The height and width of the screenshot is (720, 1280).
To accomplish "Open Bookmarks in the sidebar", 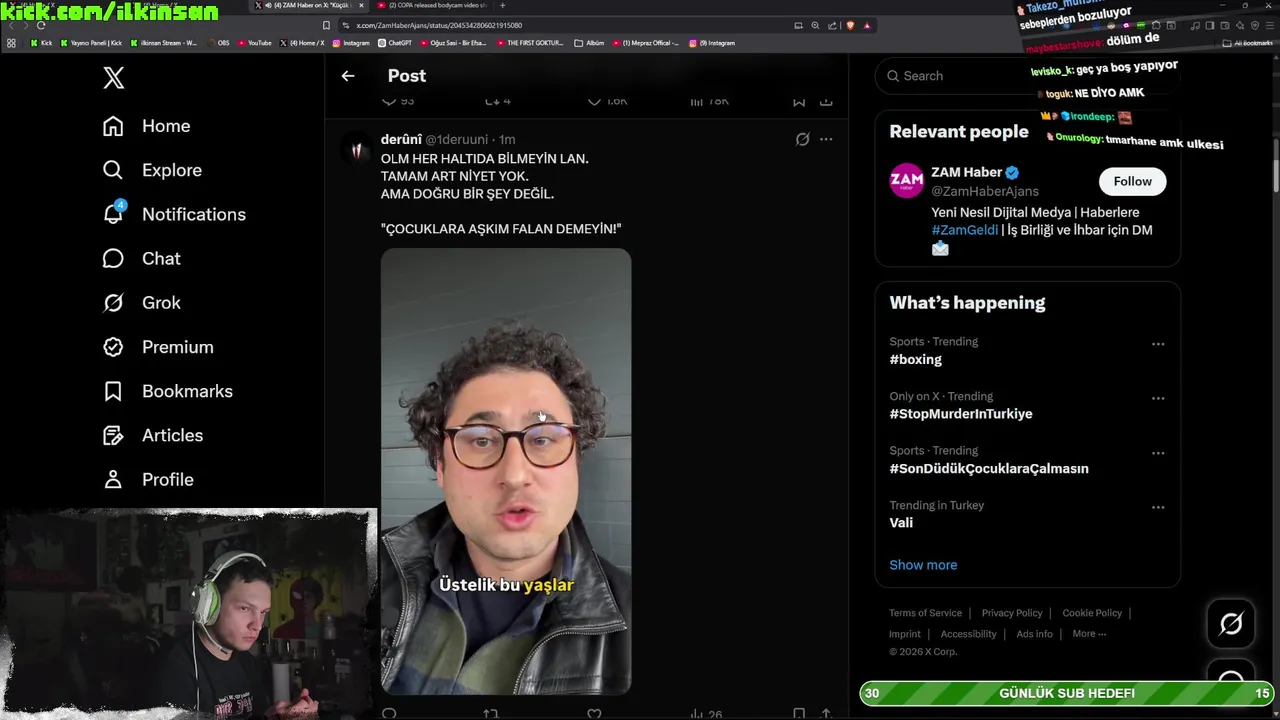I will pos(167,391).
